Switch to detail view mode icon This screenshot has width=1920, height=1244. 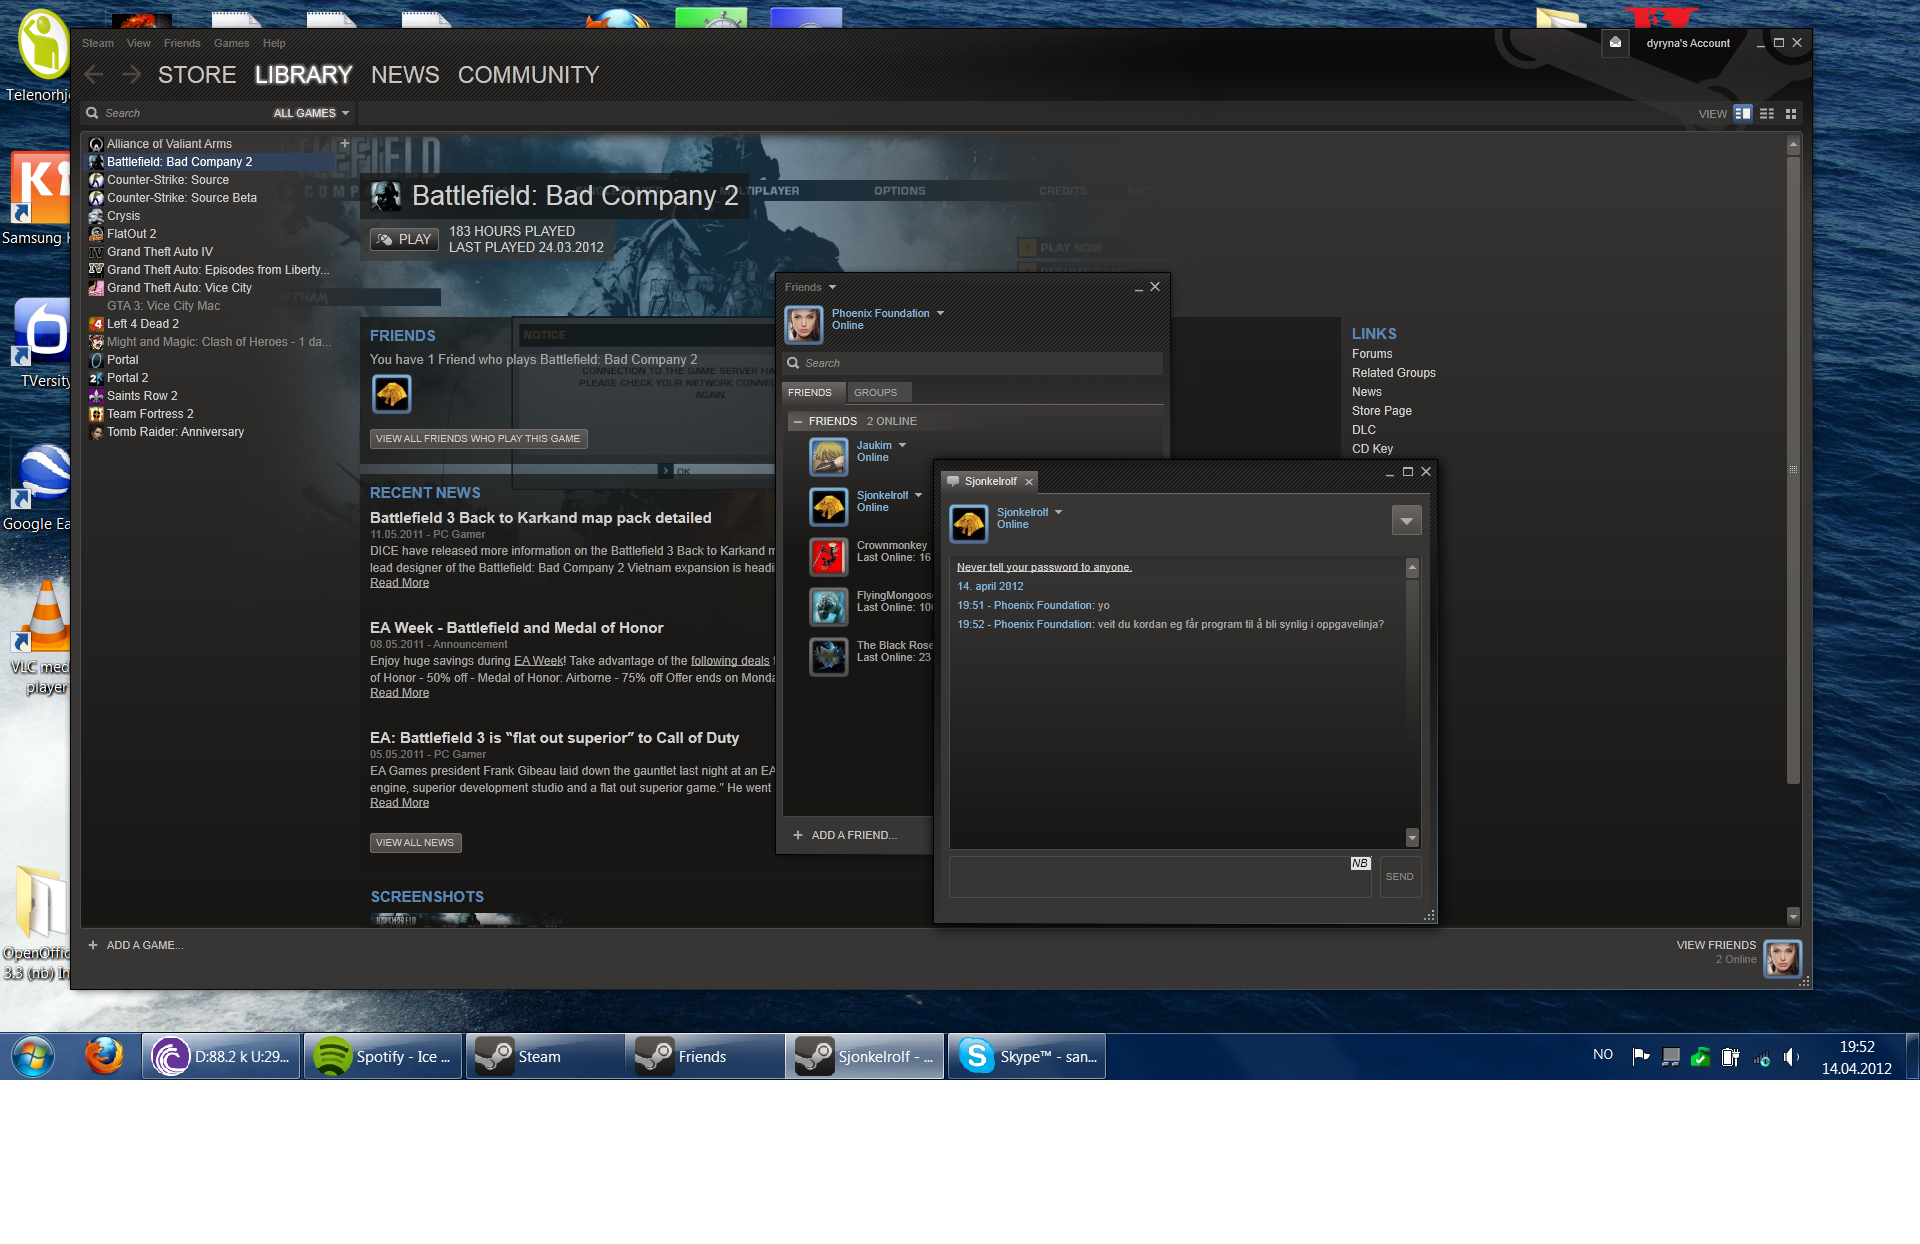point(1743,113)
